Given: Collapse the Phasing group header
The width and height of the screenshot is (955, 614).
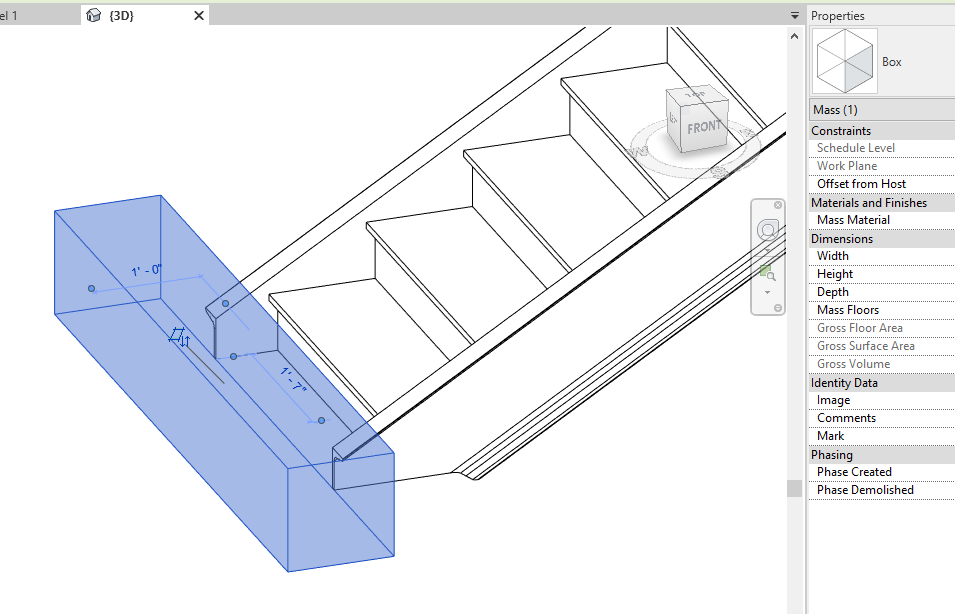Looking at the screenshot, I should pyautogui.click(x=882, y=455).
